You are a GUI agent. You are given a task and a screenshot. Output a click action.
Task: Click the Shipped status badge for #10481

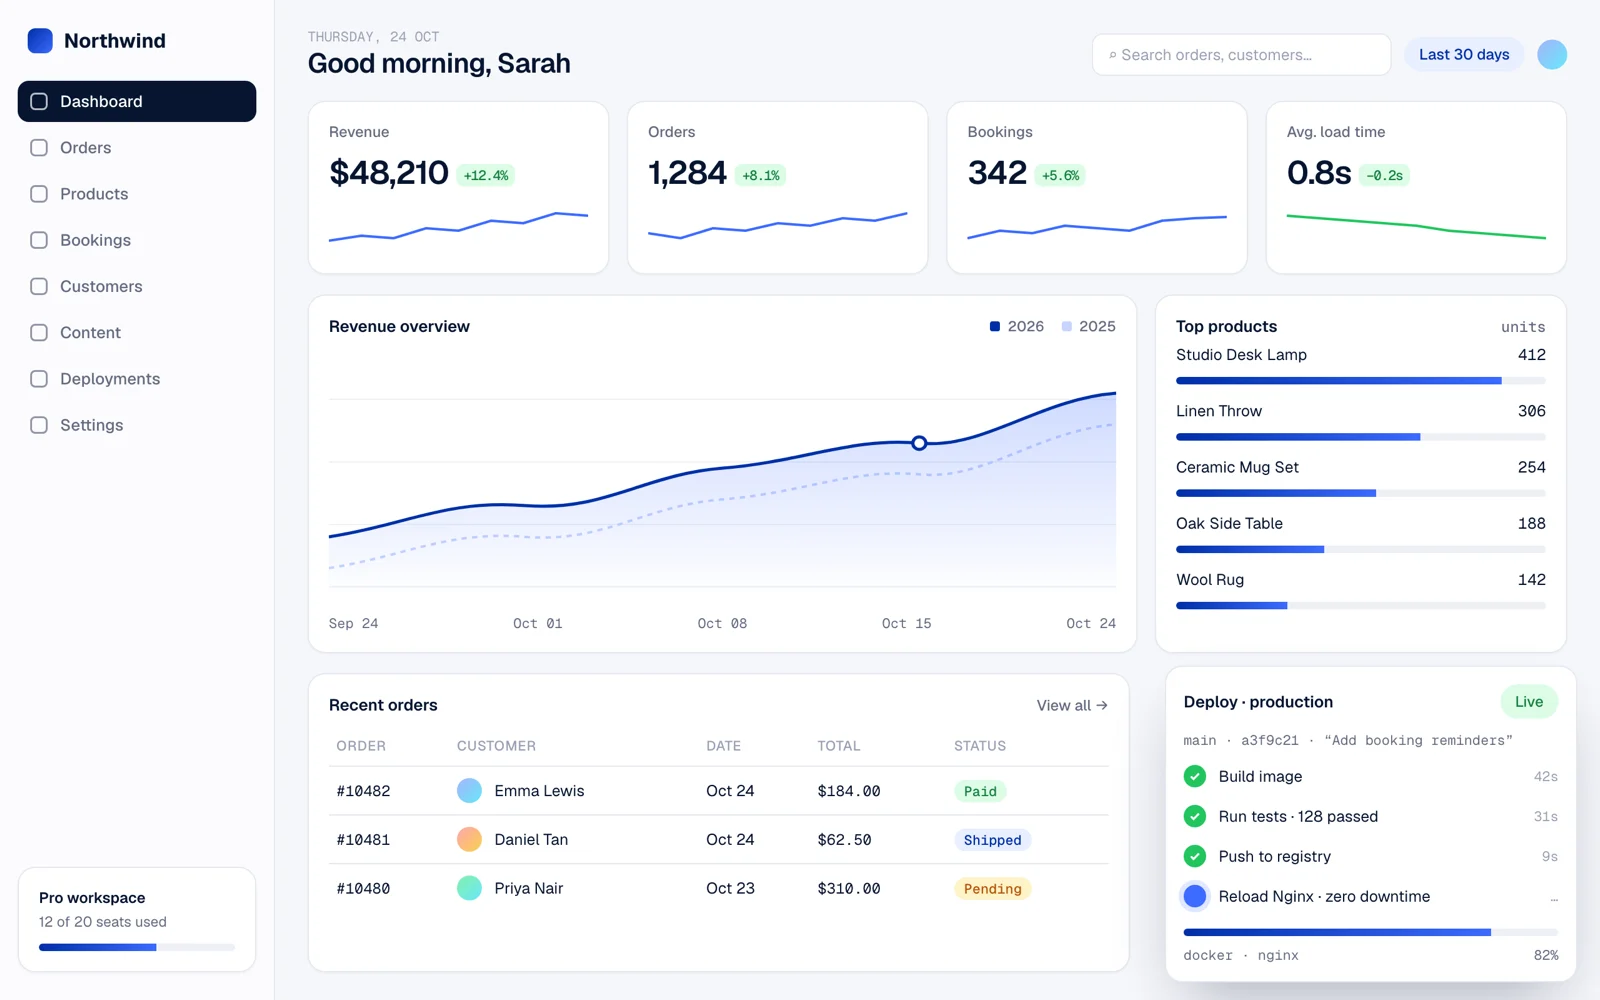(992, 840)
